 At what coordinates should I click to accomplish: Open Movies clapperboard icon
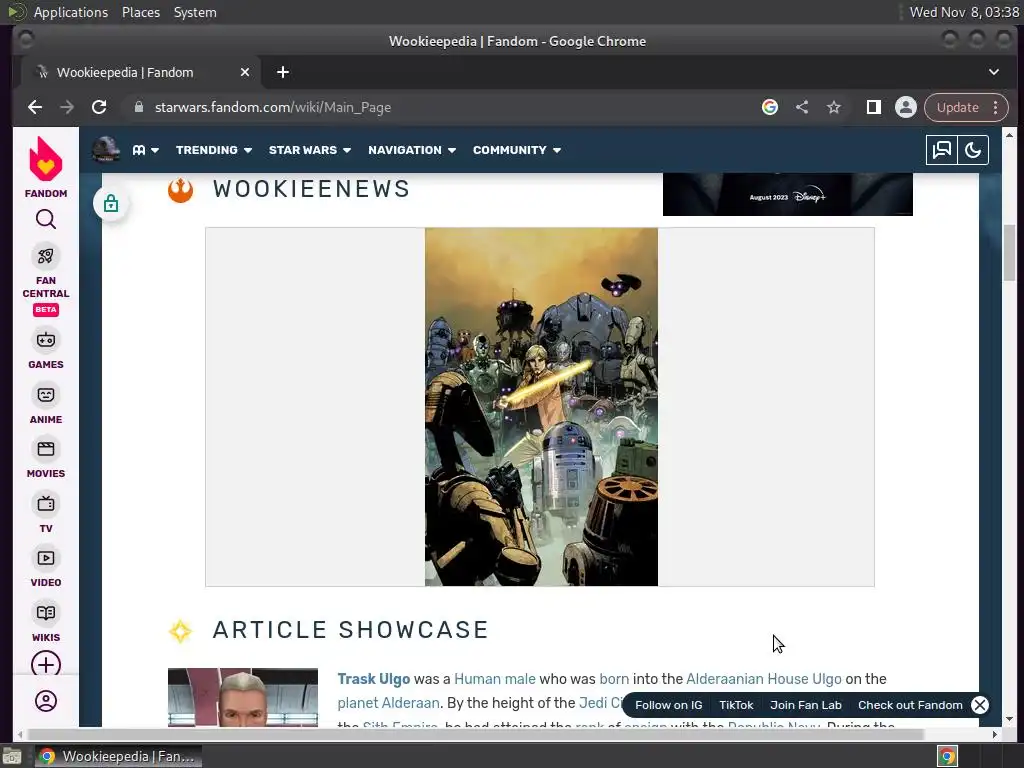[46, 449]
